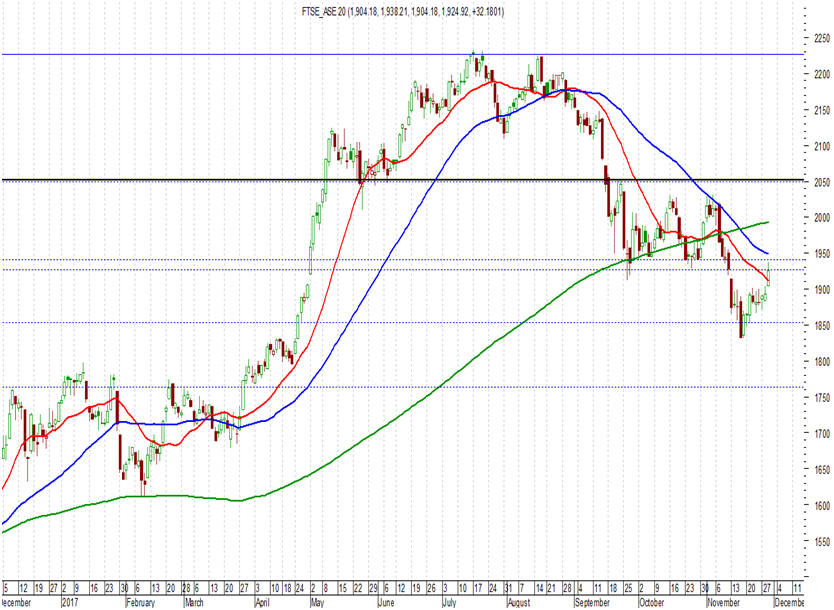Click the 1800 price axis label
Viewport: 834px width, 610px height.
[x=821, y=362]
